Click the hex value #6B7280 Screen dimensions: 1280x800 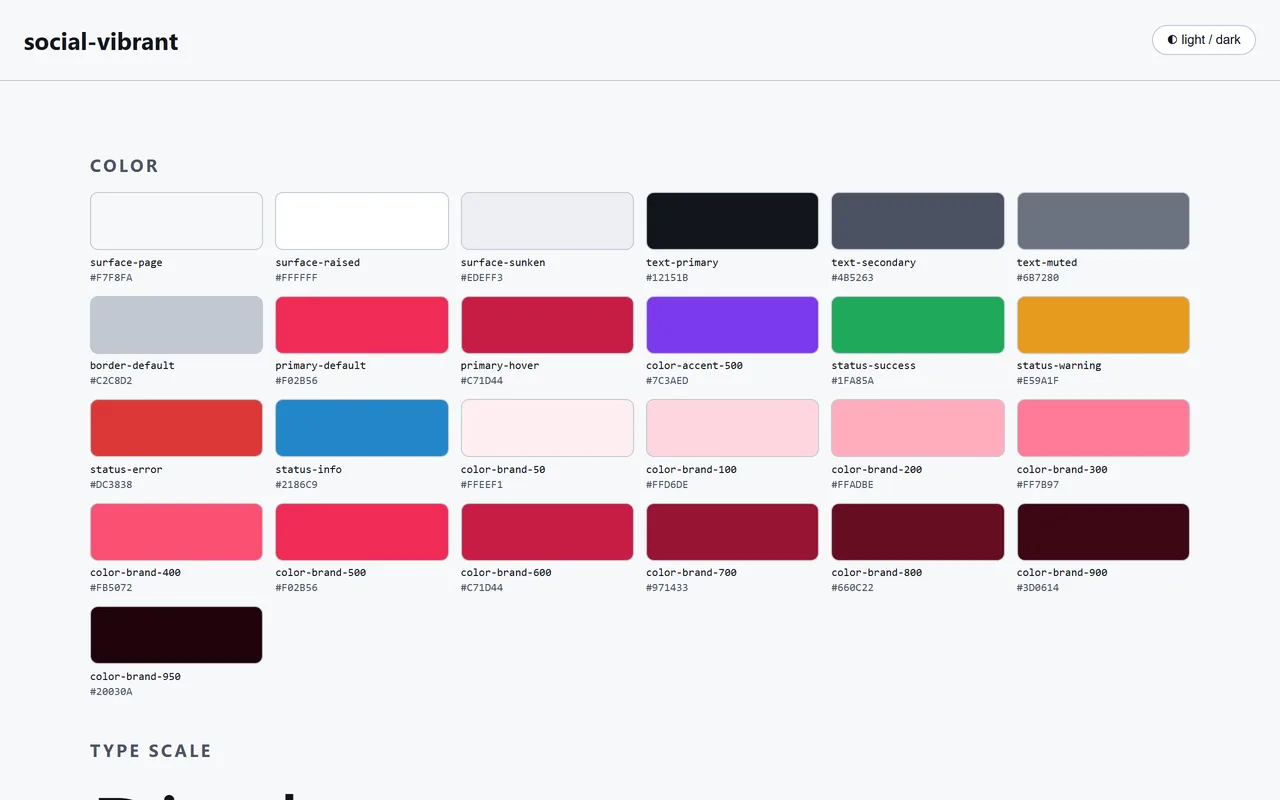pyautogui.click(x=1038, y=278)
